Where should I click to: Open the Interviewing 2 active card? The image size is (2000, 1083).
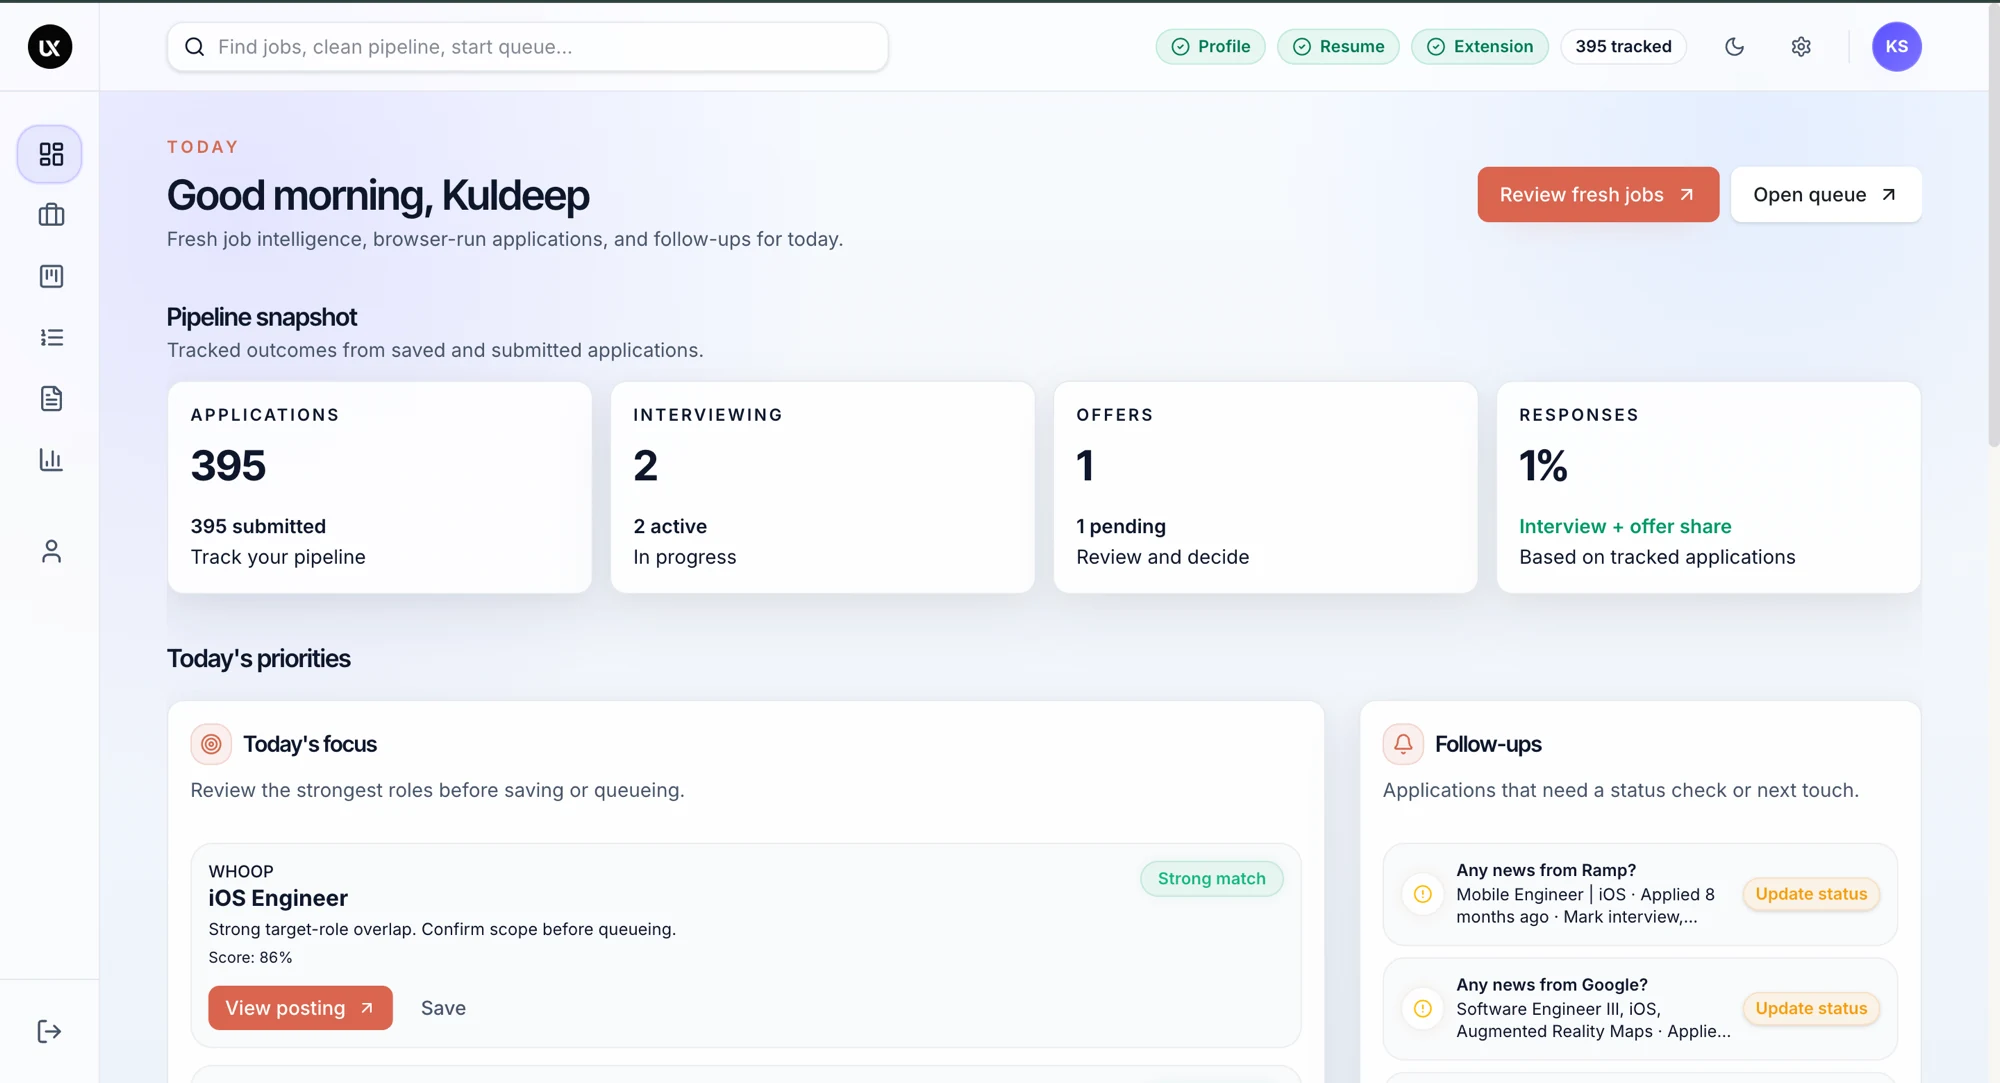[823, 487]
